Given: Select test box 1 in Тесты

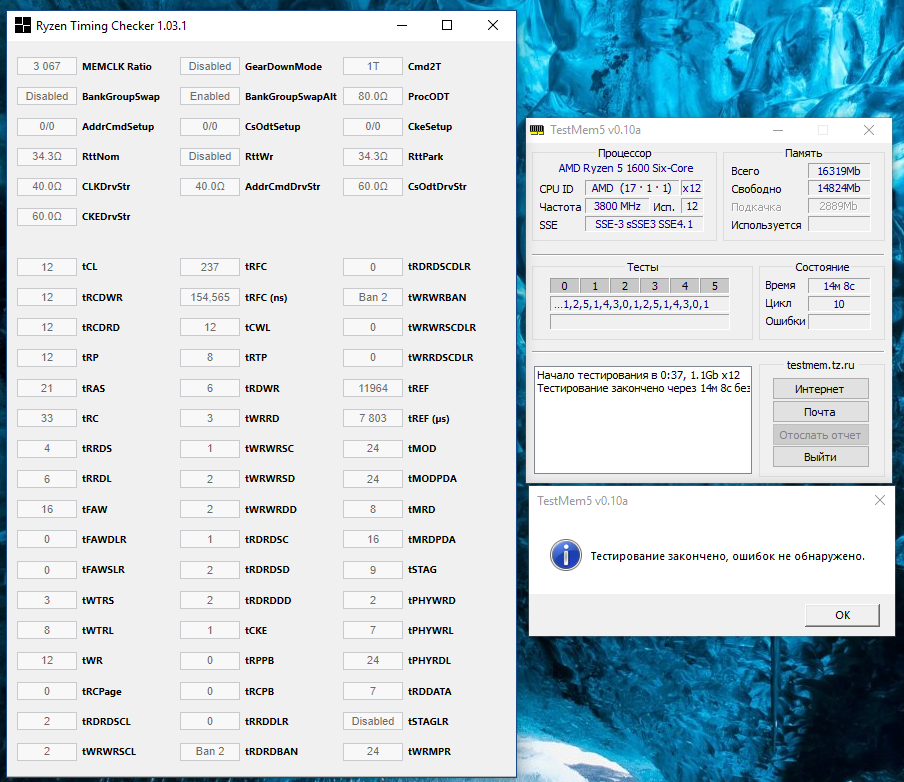Looking at the screenshot, I should 595,285.
